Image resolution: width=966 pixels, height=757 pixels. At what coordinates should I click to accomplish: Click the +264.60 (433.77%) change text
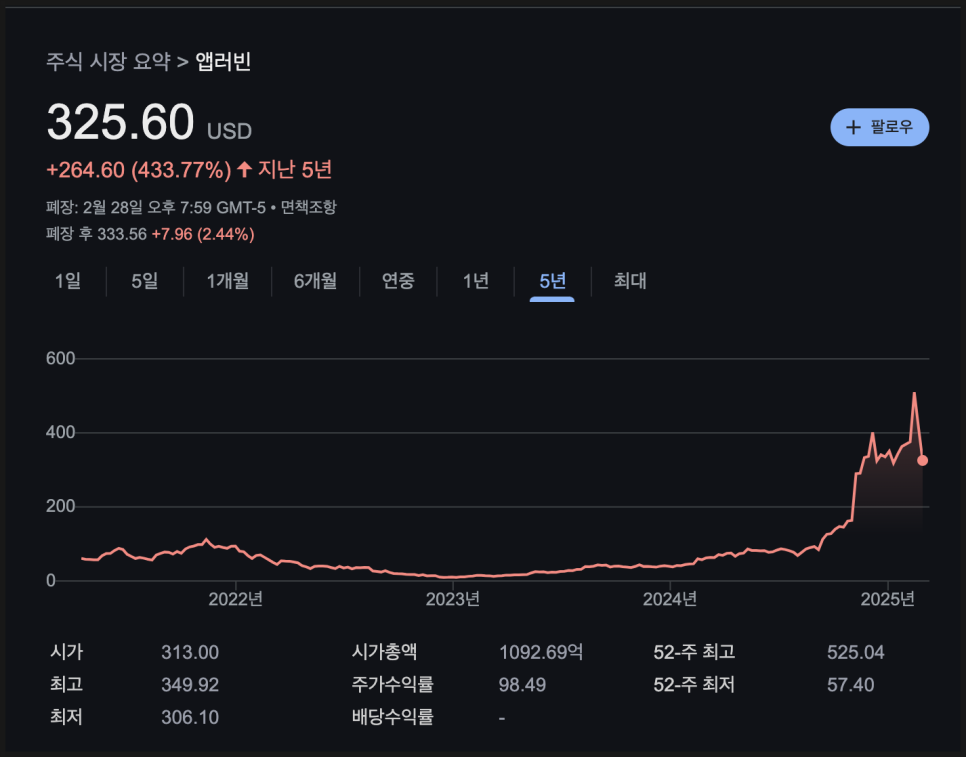139,169
